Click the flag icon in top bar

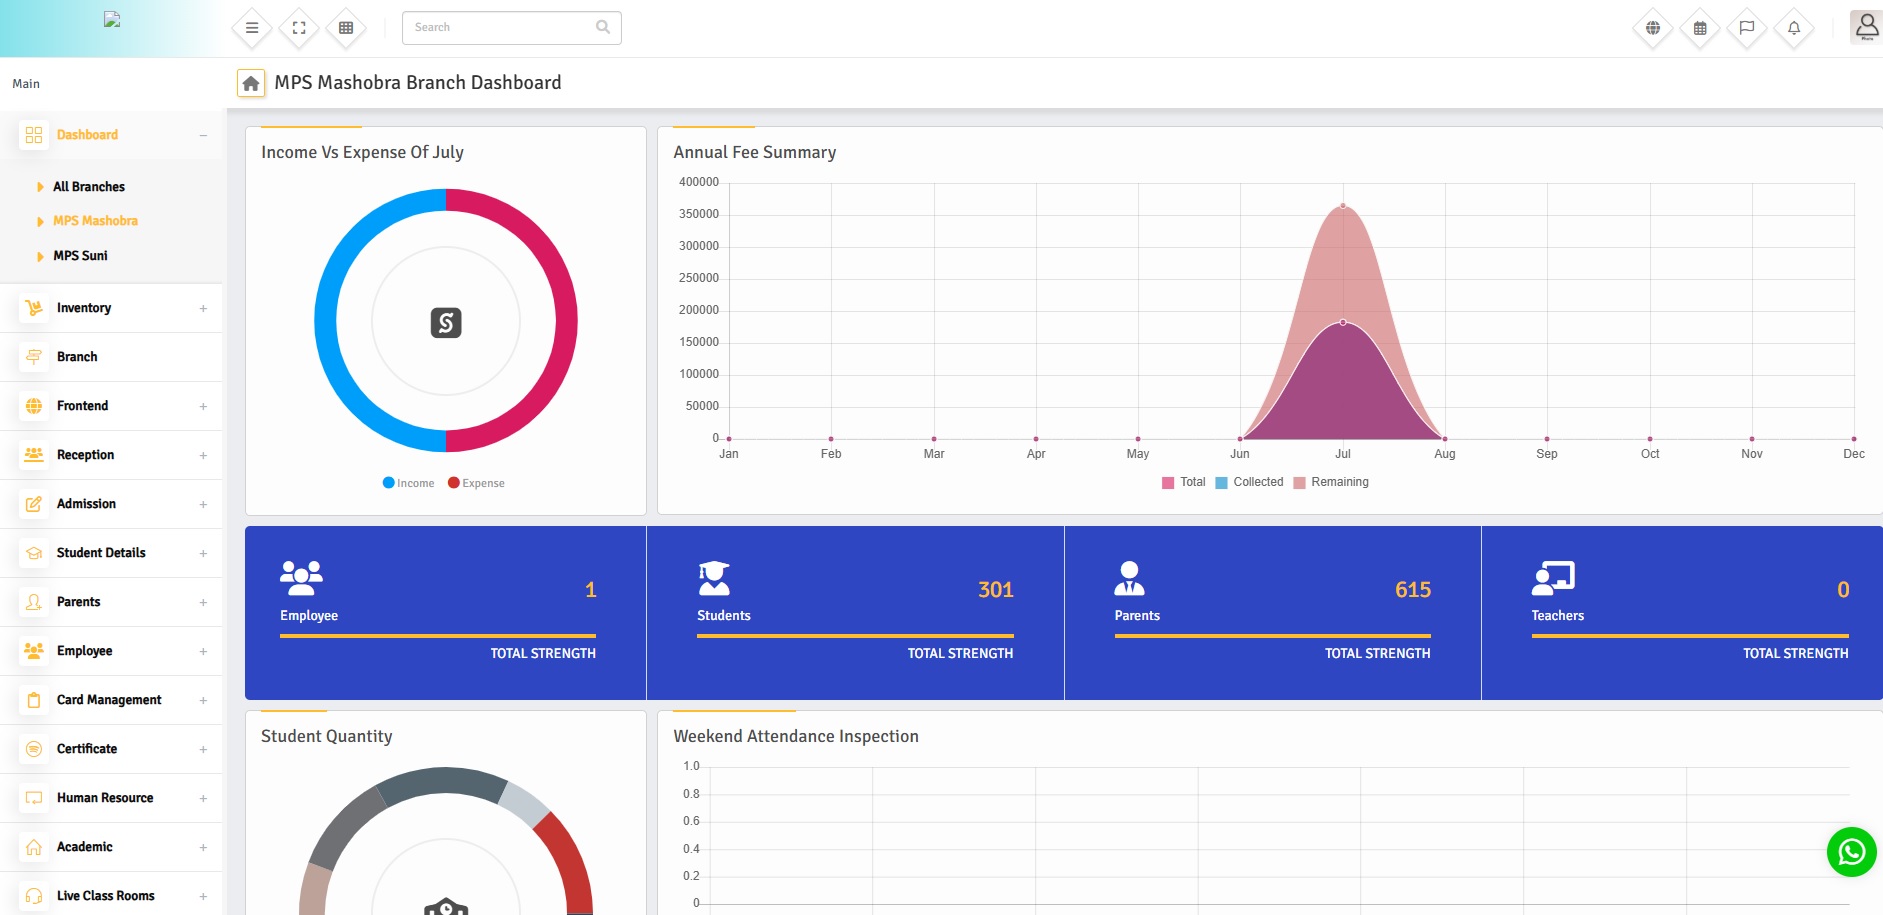point(1747,28)
